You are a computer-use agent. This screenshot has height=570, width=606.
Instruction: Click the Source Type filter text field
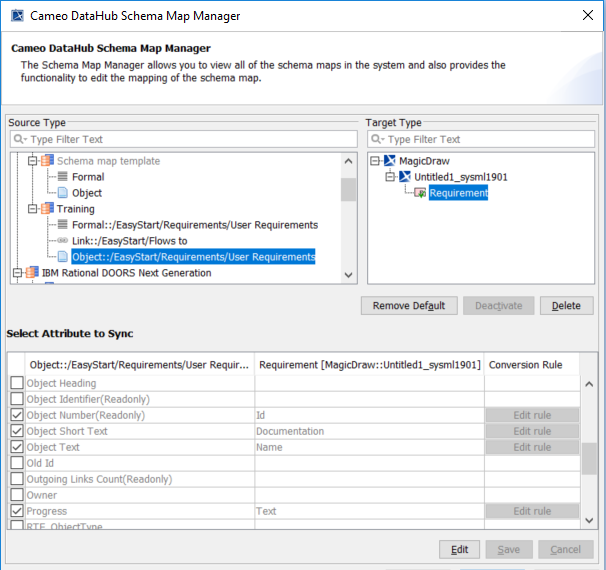[183, 139]
